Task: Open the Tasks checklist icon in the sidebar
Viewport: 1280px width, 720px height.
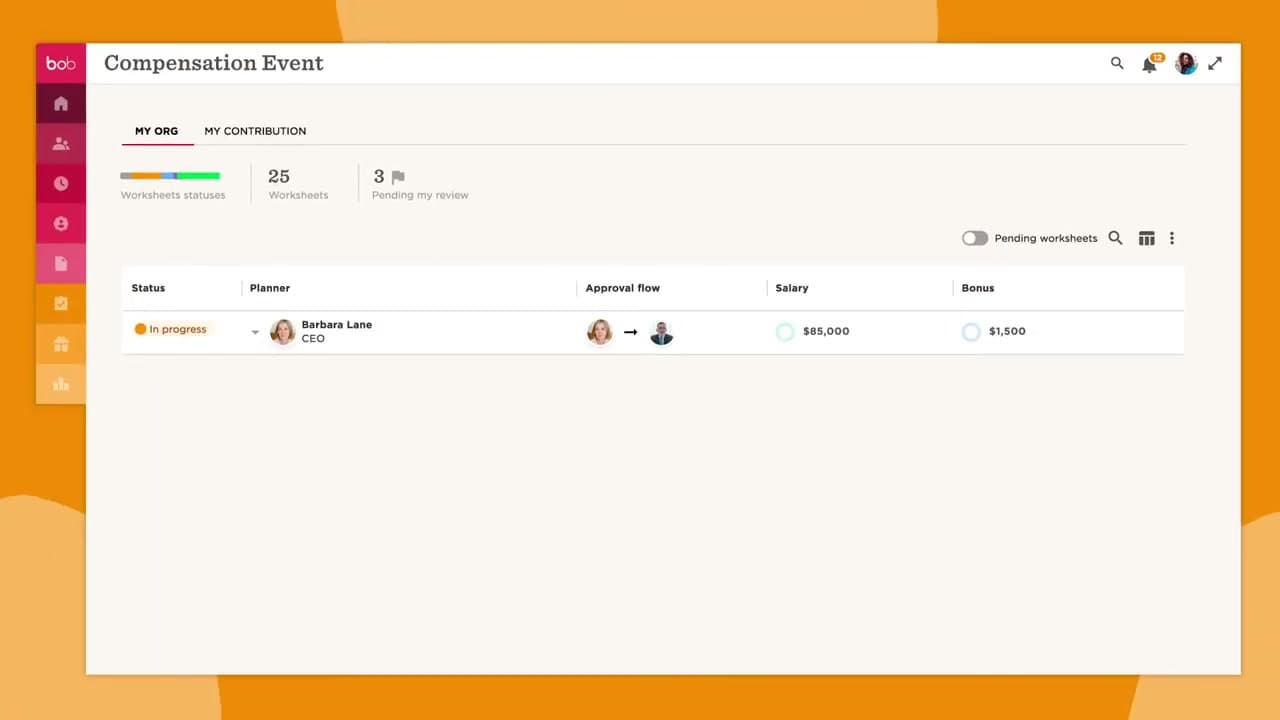Action: pos(61,304)
